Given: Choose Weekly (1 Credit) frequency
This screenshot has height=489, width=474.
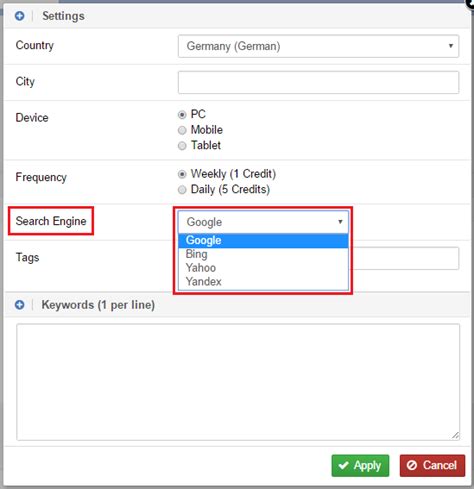Looking at the screenshot, I should click(182, 174).
